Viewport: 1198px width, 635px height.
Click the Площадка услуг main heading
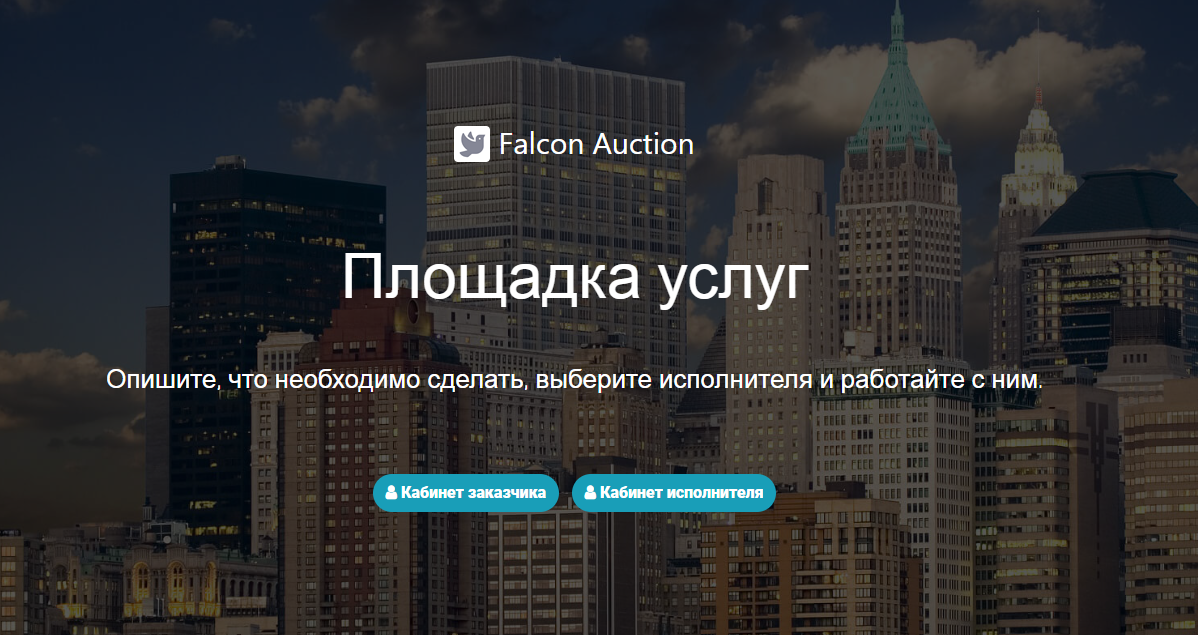coord(575,279)
